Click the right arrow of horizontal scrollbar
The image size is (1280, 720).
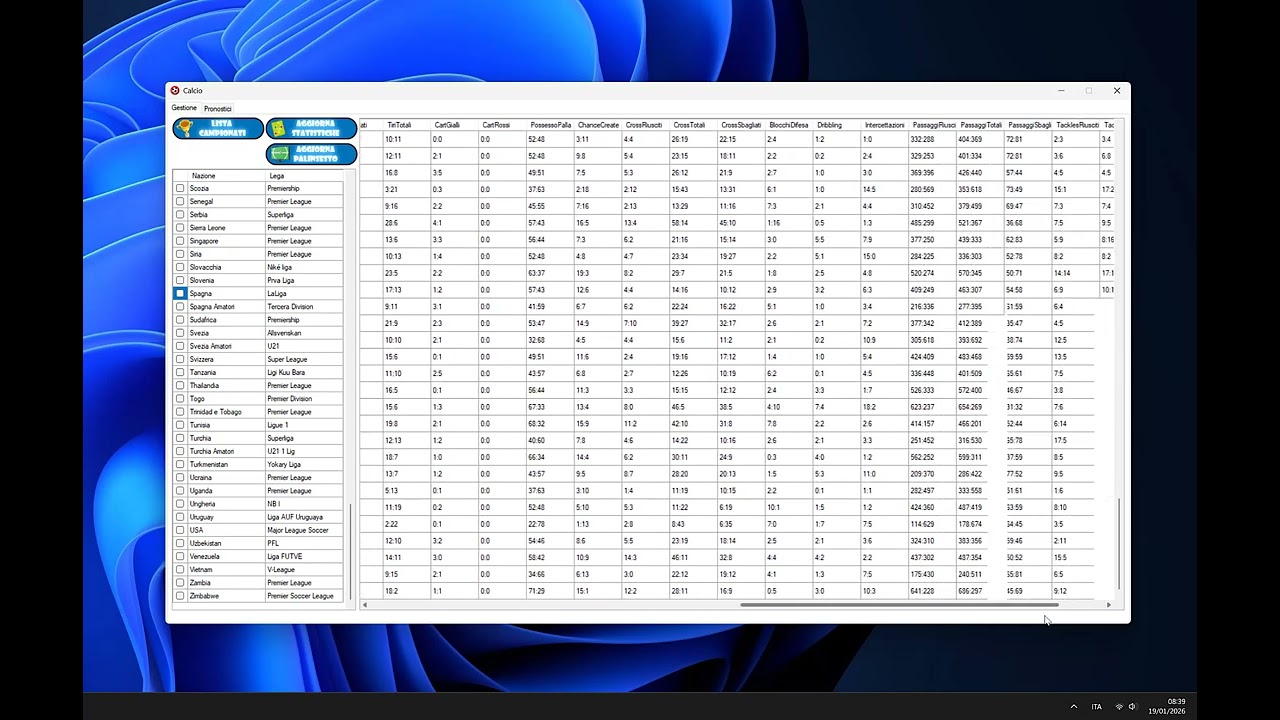1108,605
